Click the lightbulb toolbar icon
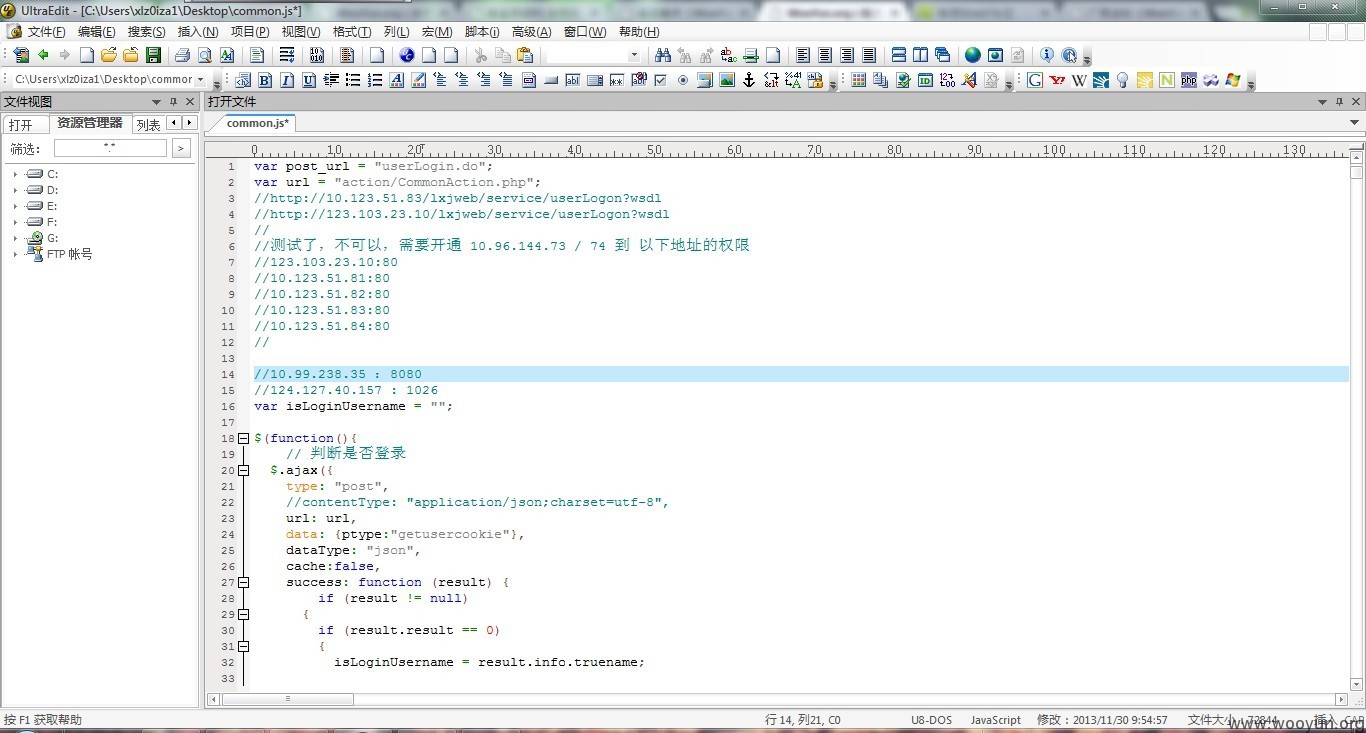 point(1123,80)
